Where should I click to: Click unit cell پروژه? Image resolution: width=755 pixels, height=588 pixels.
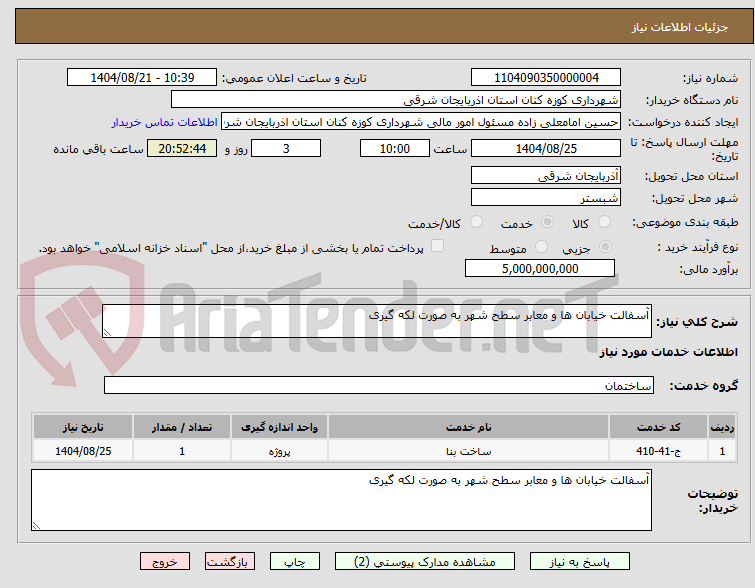279,451
